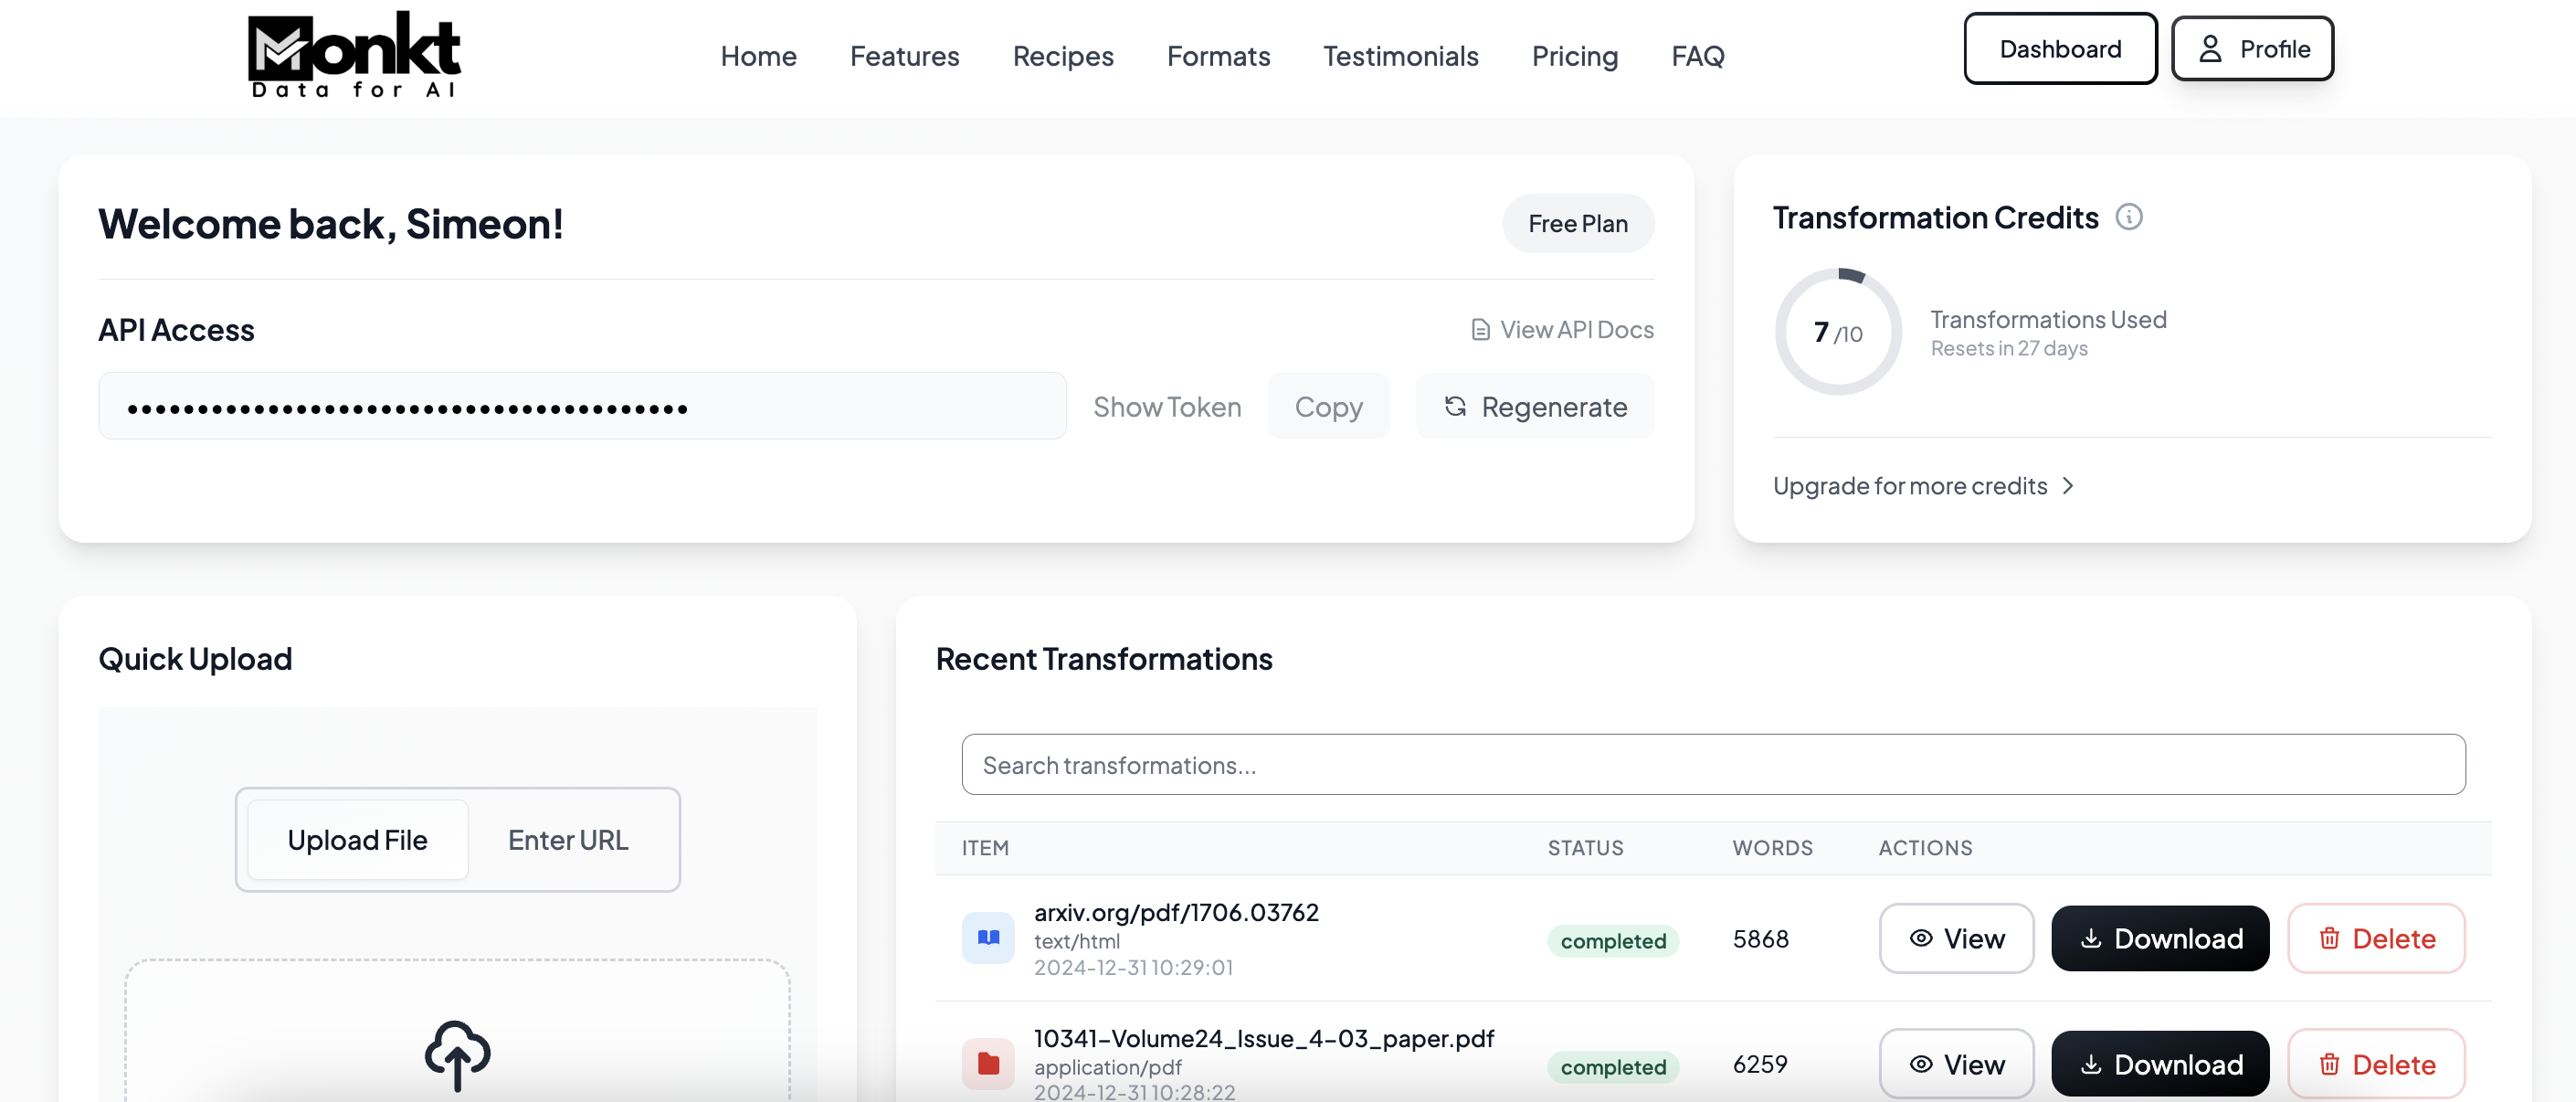Click the cloud upload icon
Screen dimensions: 2576x1102
pos(457,1054)
